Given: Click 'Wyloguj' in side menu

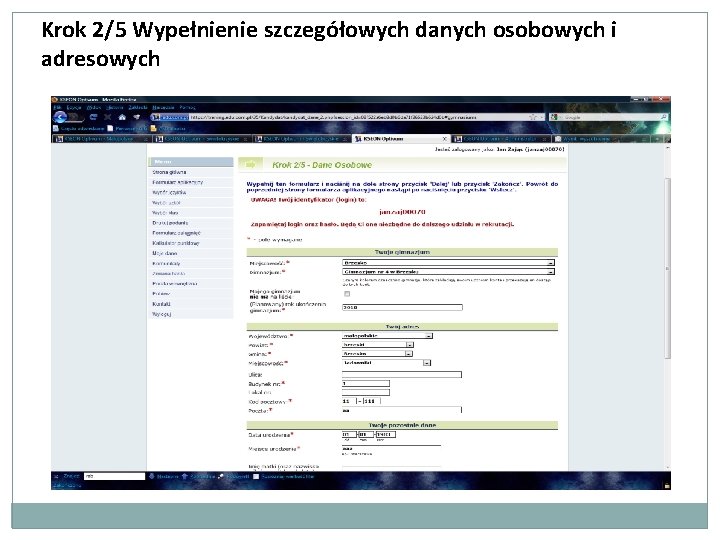Looking at the screenshot, I should [162, 314].
